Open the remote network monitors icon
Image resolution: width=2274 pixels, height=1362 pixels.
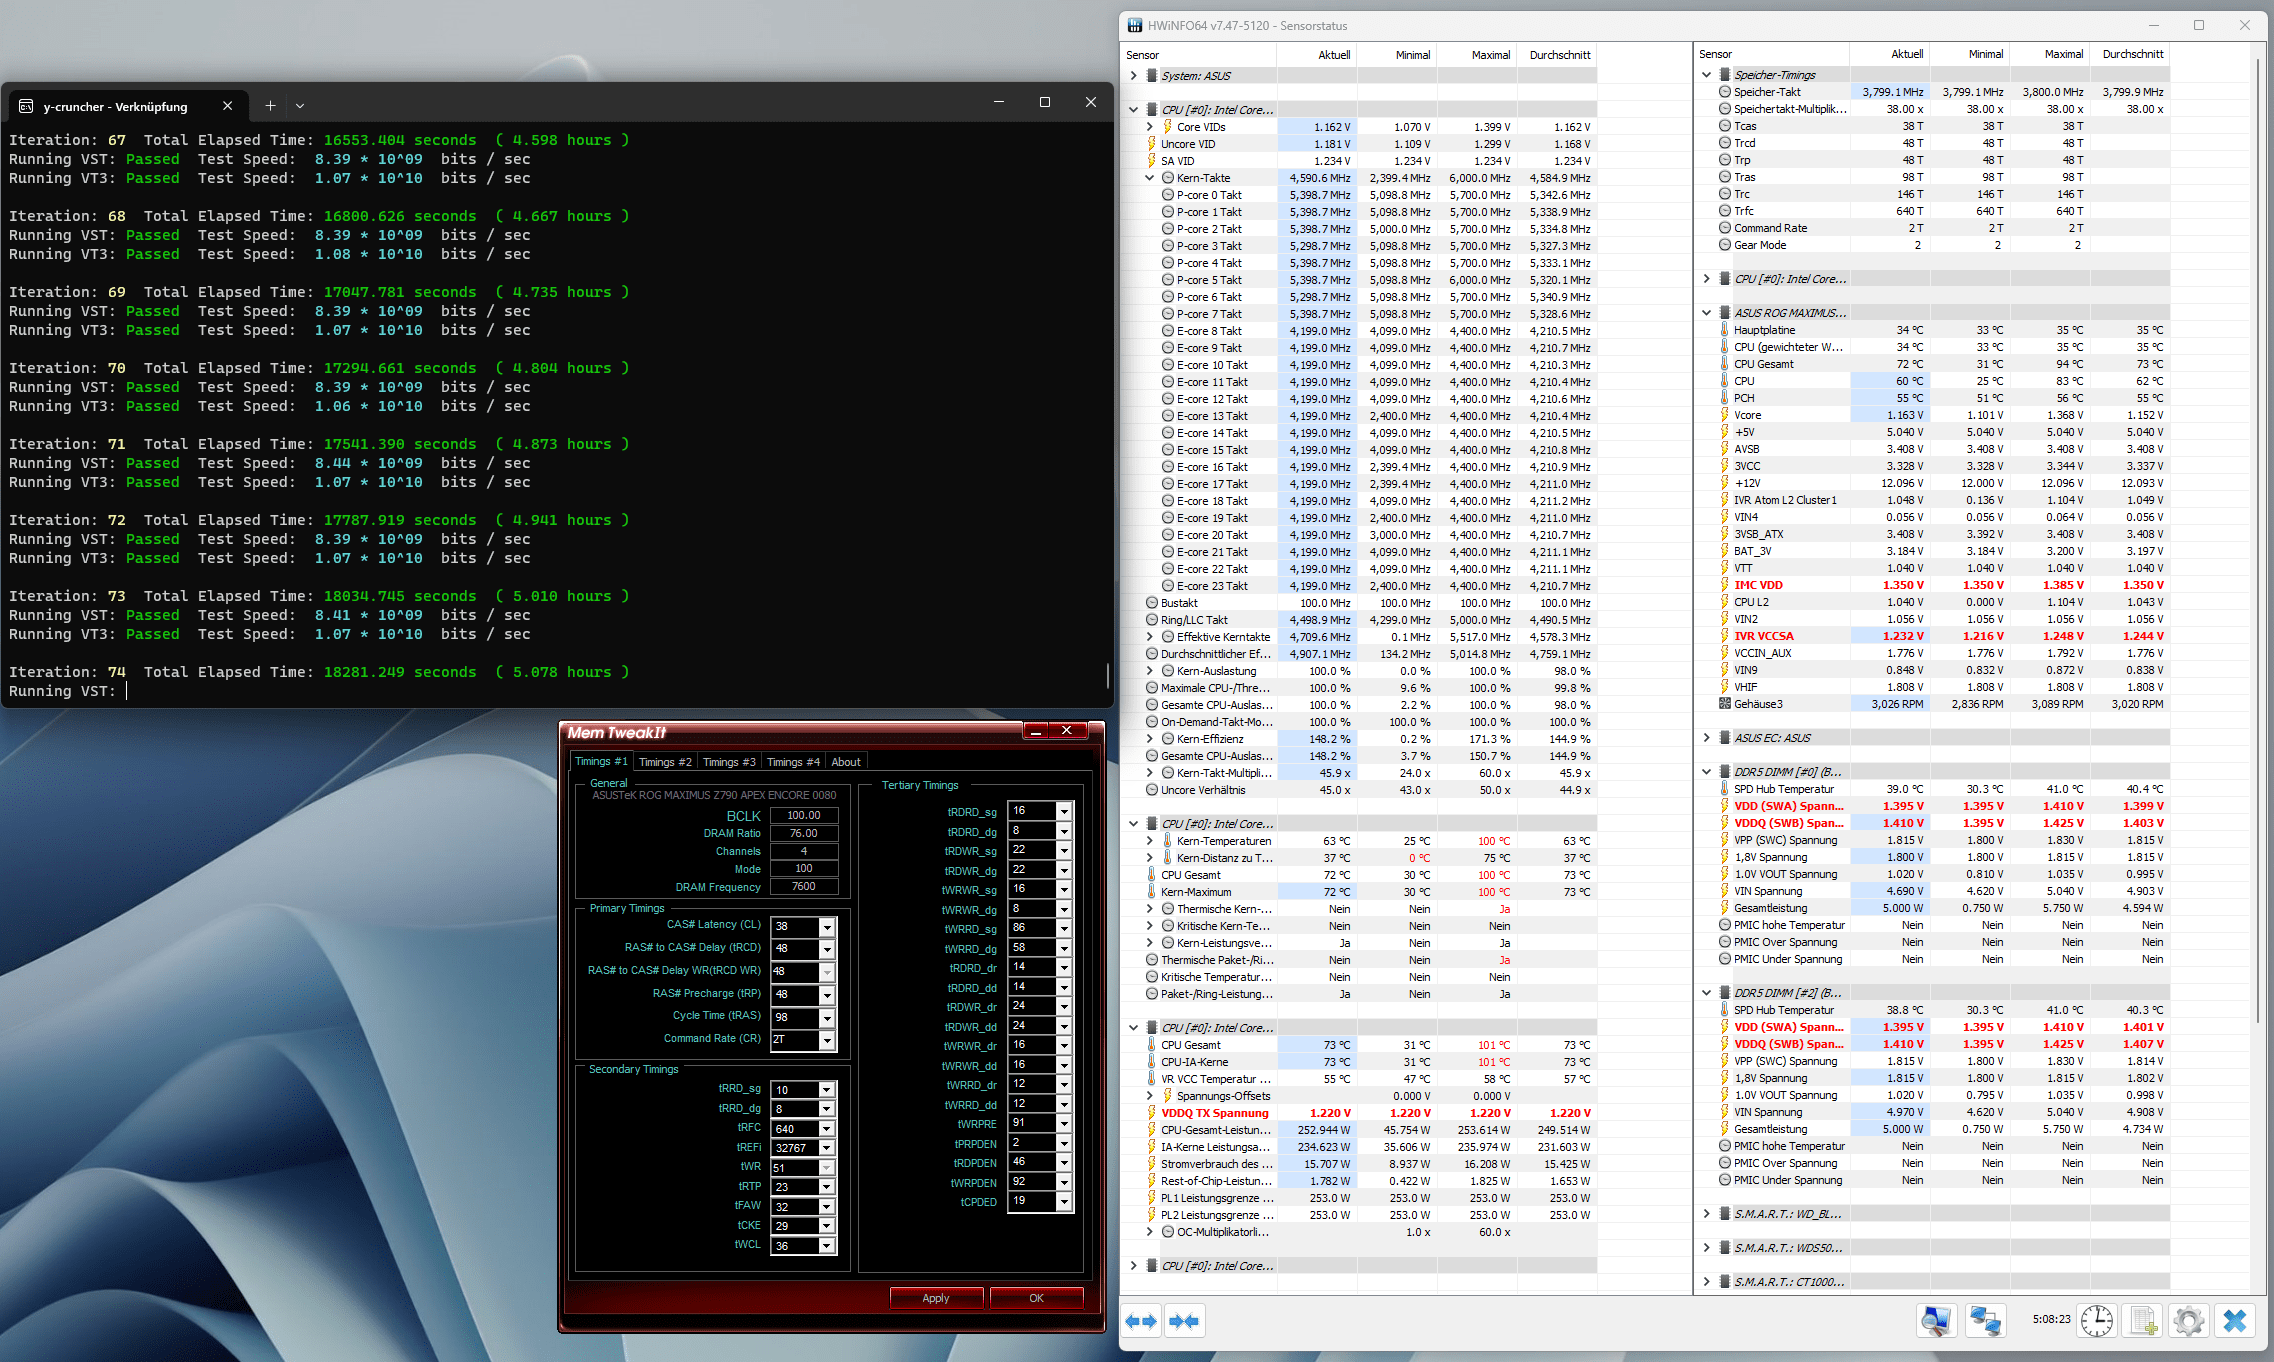point(1985,1320)
